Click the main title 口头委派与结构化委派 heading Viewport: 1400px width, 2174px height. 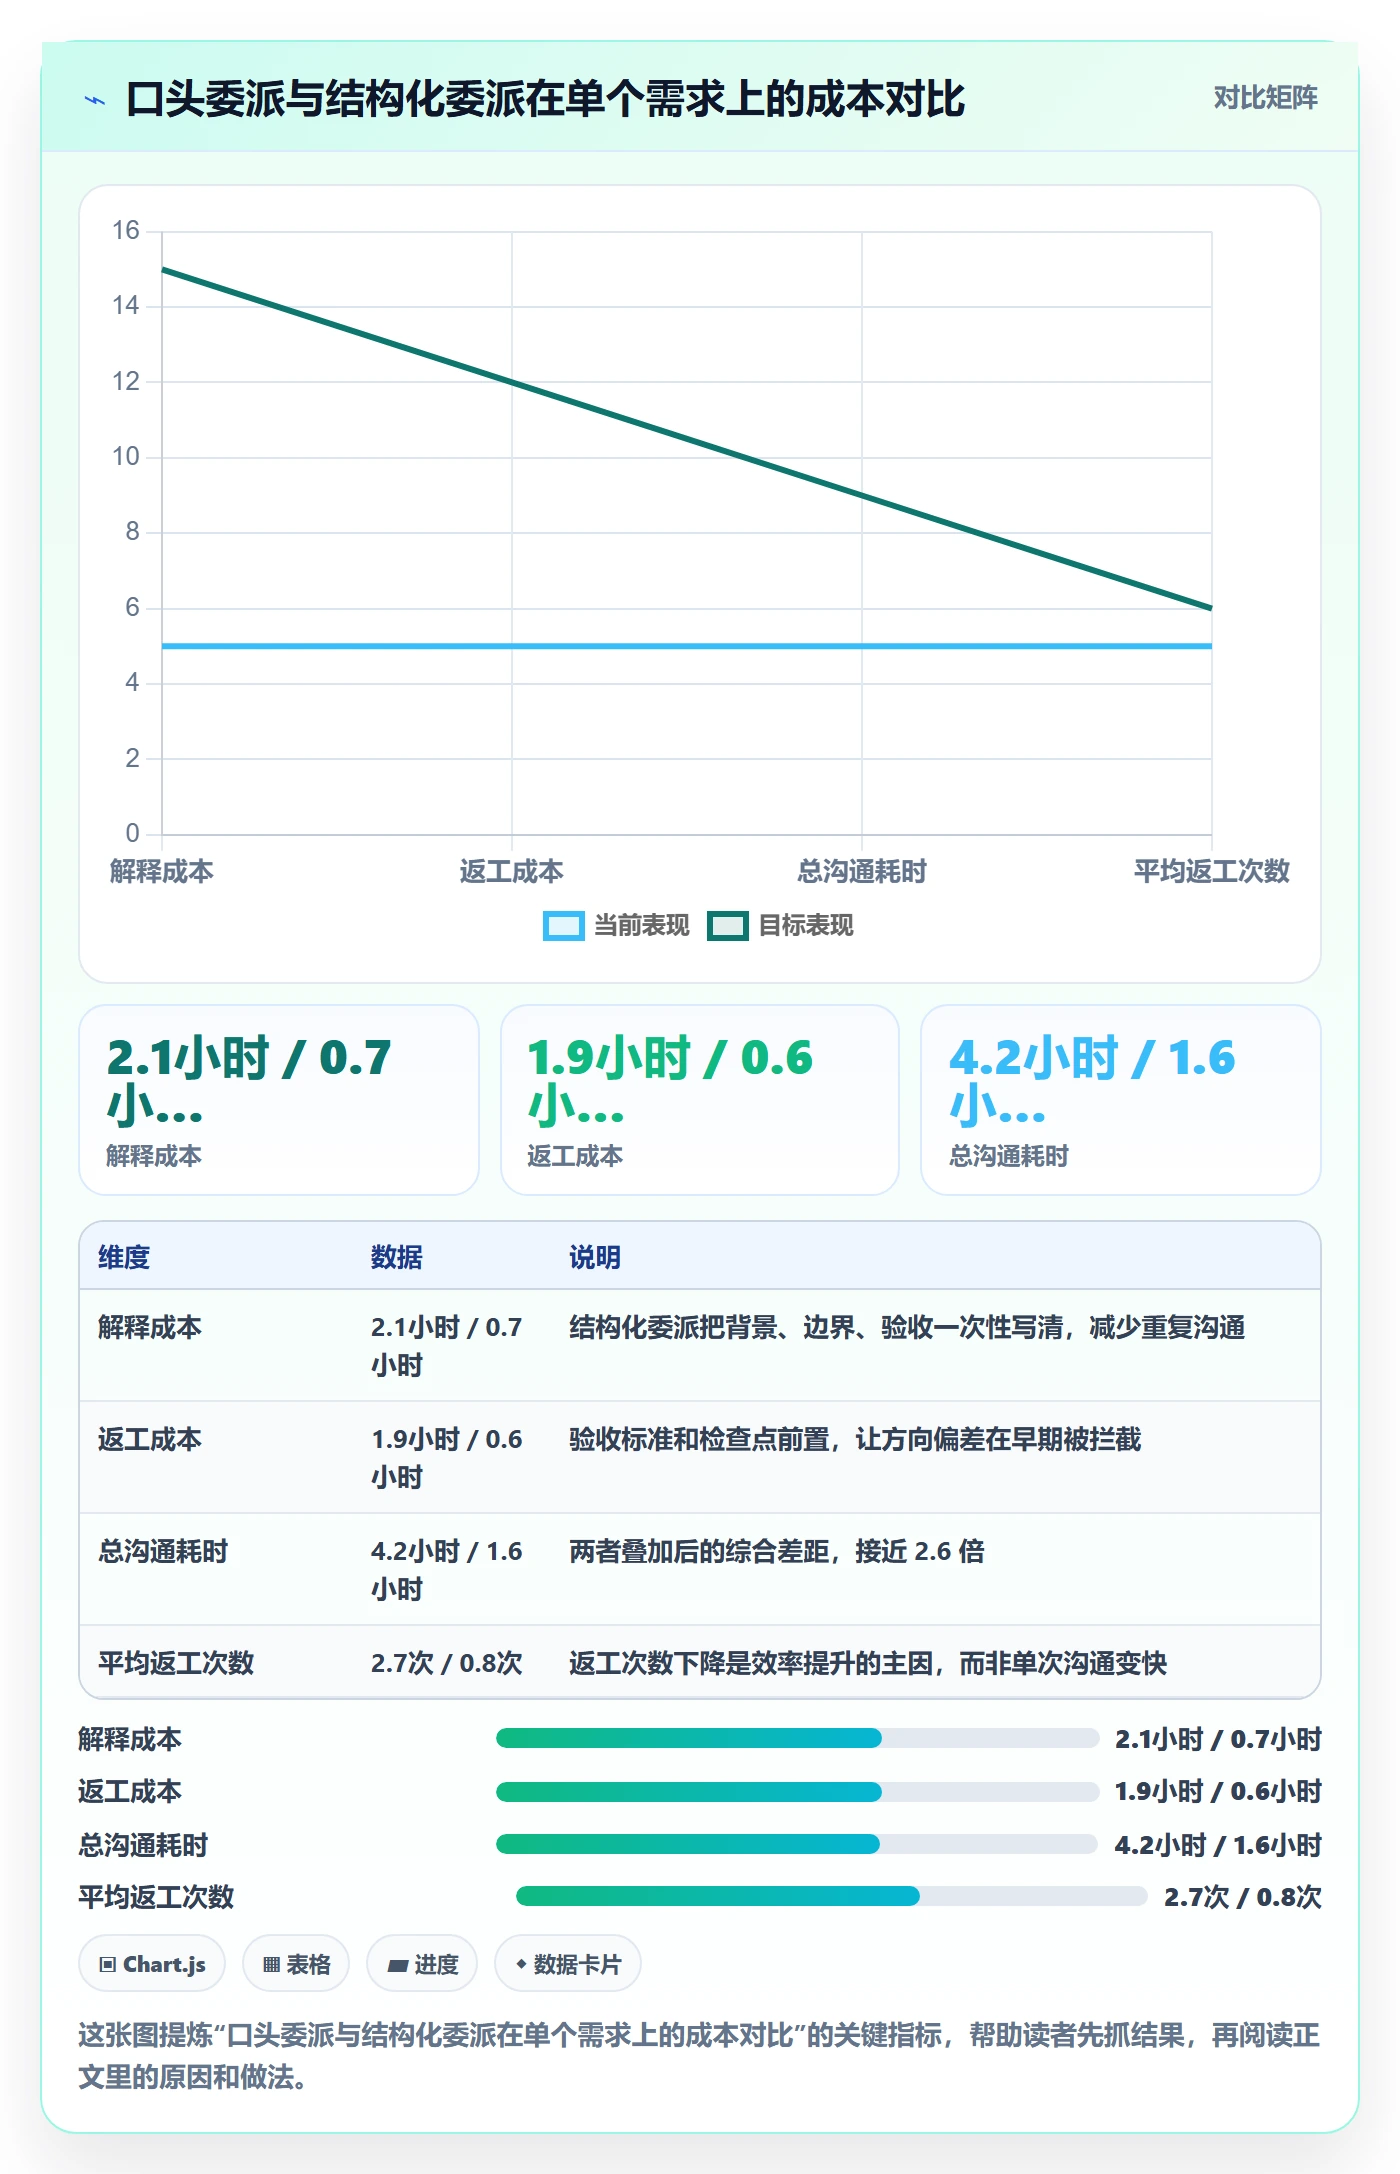[546, 99]
